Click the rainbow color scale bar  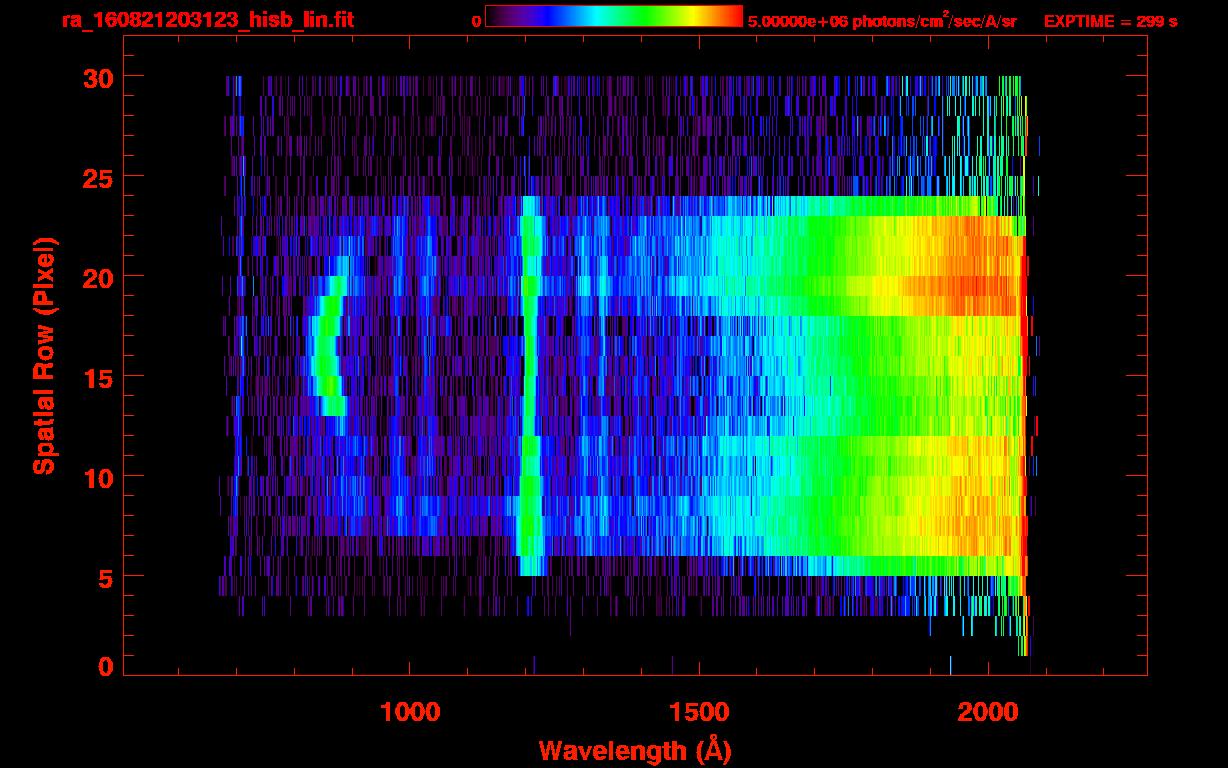point(614,16)
